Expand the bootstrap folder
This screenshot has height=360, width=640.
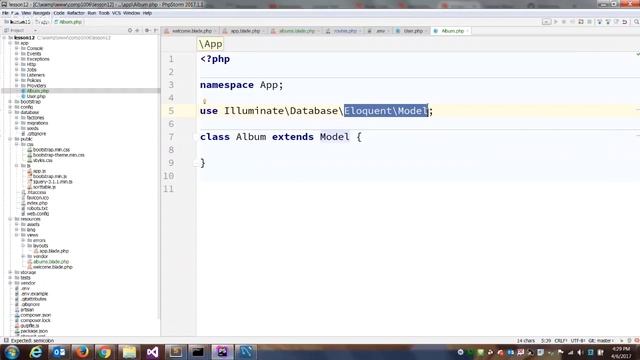[x=11, y=102]
